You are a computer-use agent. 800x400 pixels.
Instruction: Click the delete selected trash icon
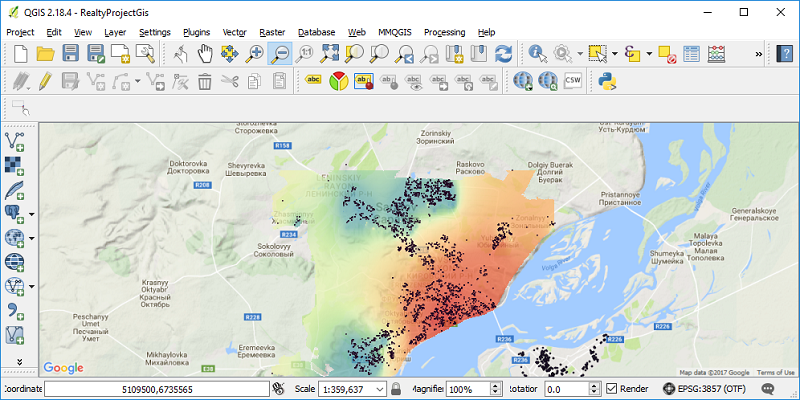coord(205,81)
